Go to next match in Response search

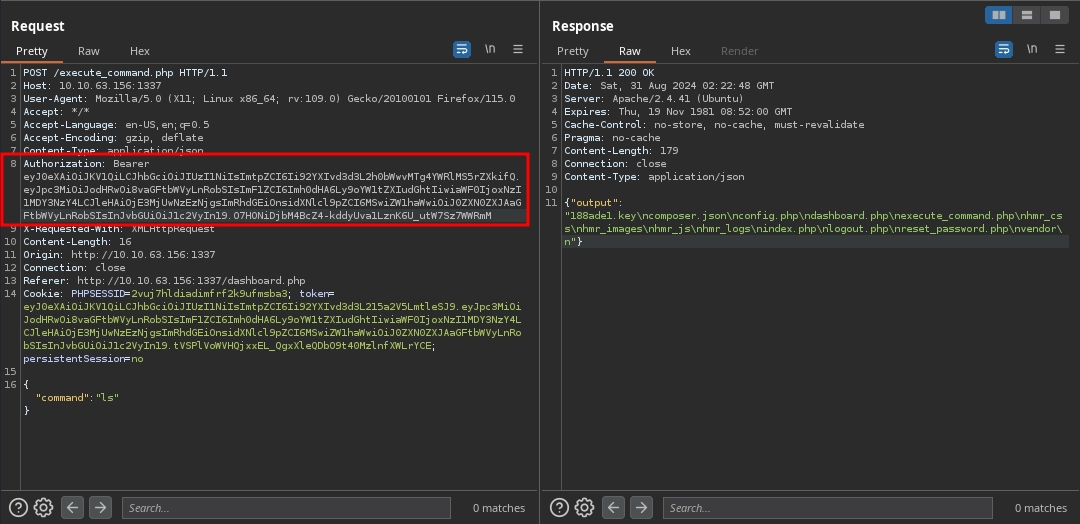(641, 508)
